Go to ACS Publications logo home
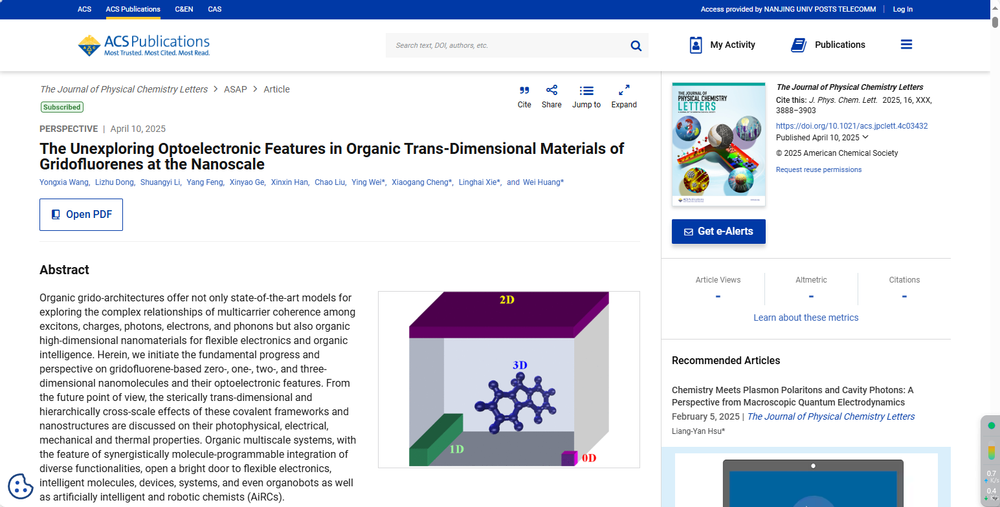 tap(144, 45)
